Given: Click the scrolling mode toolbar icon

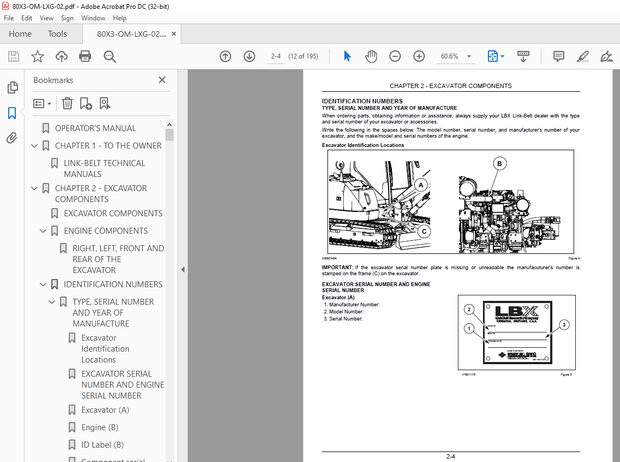Looking at the screenshot, I should coord(523,57).
